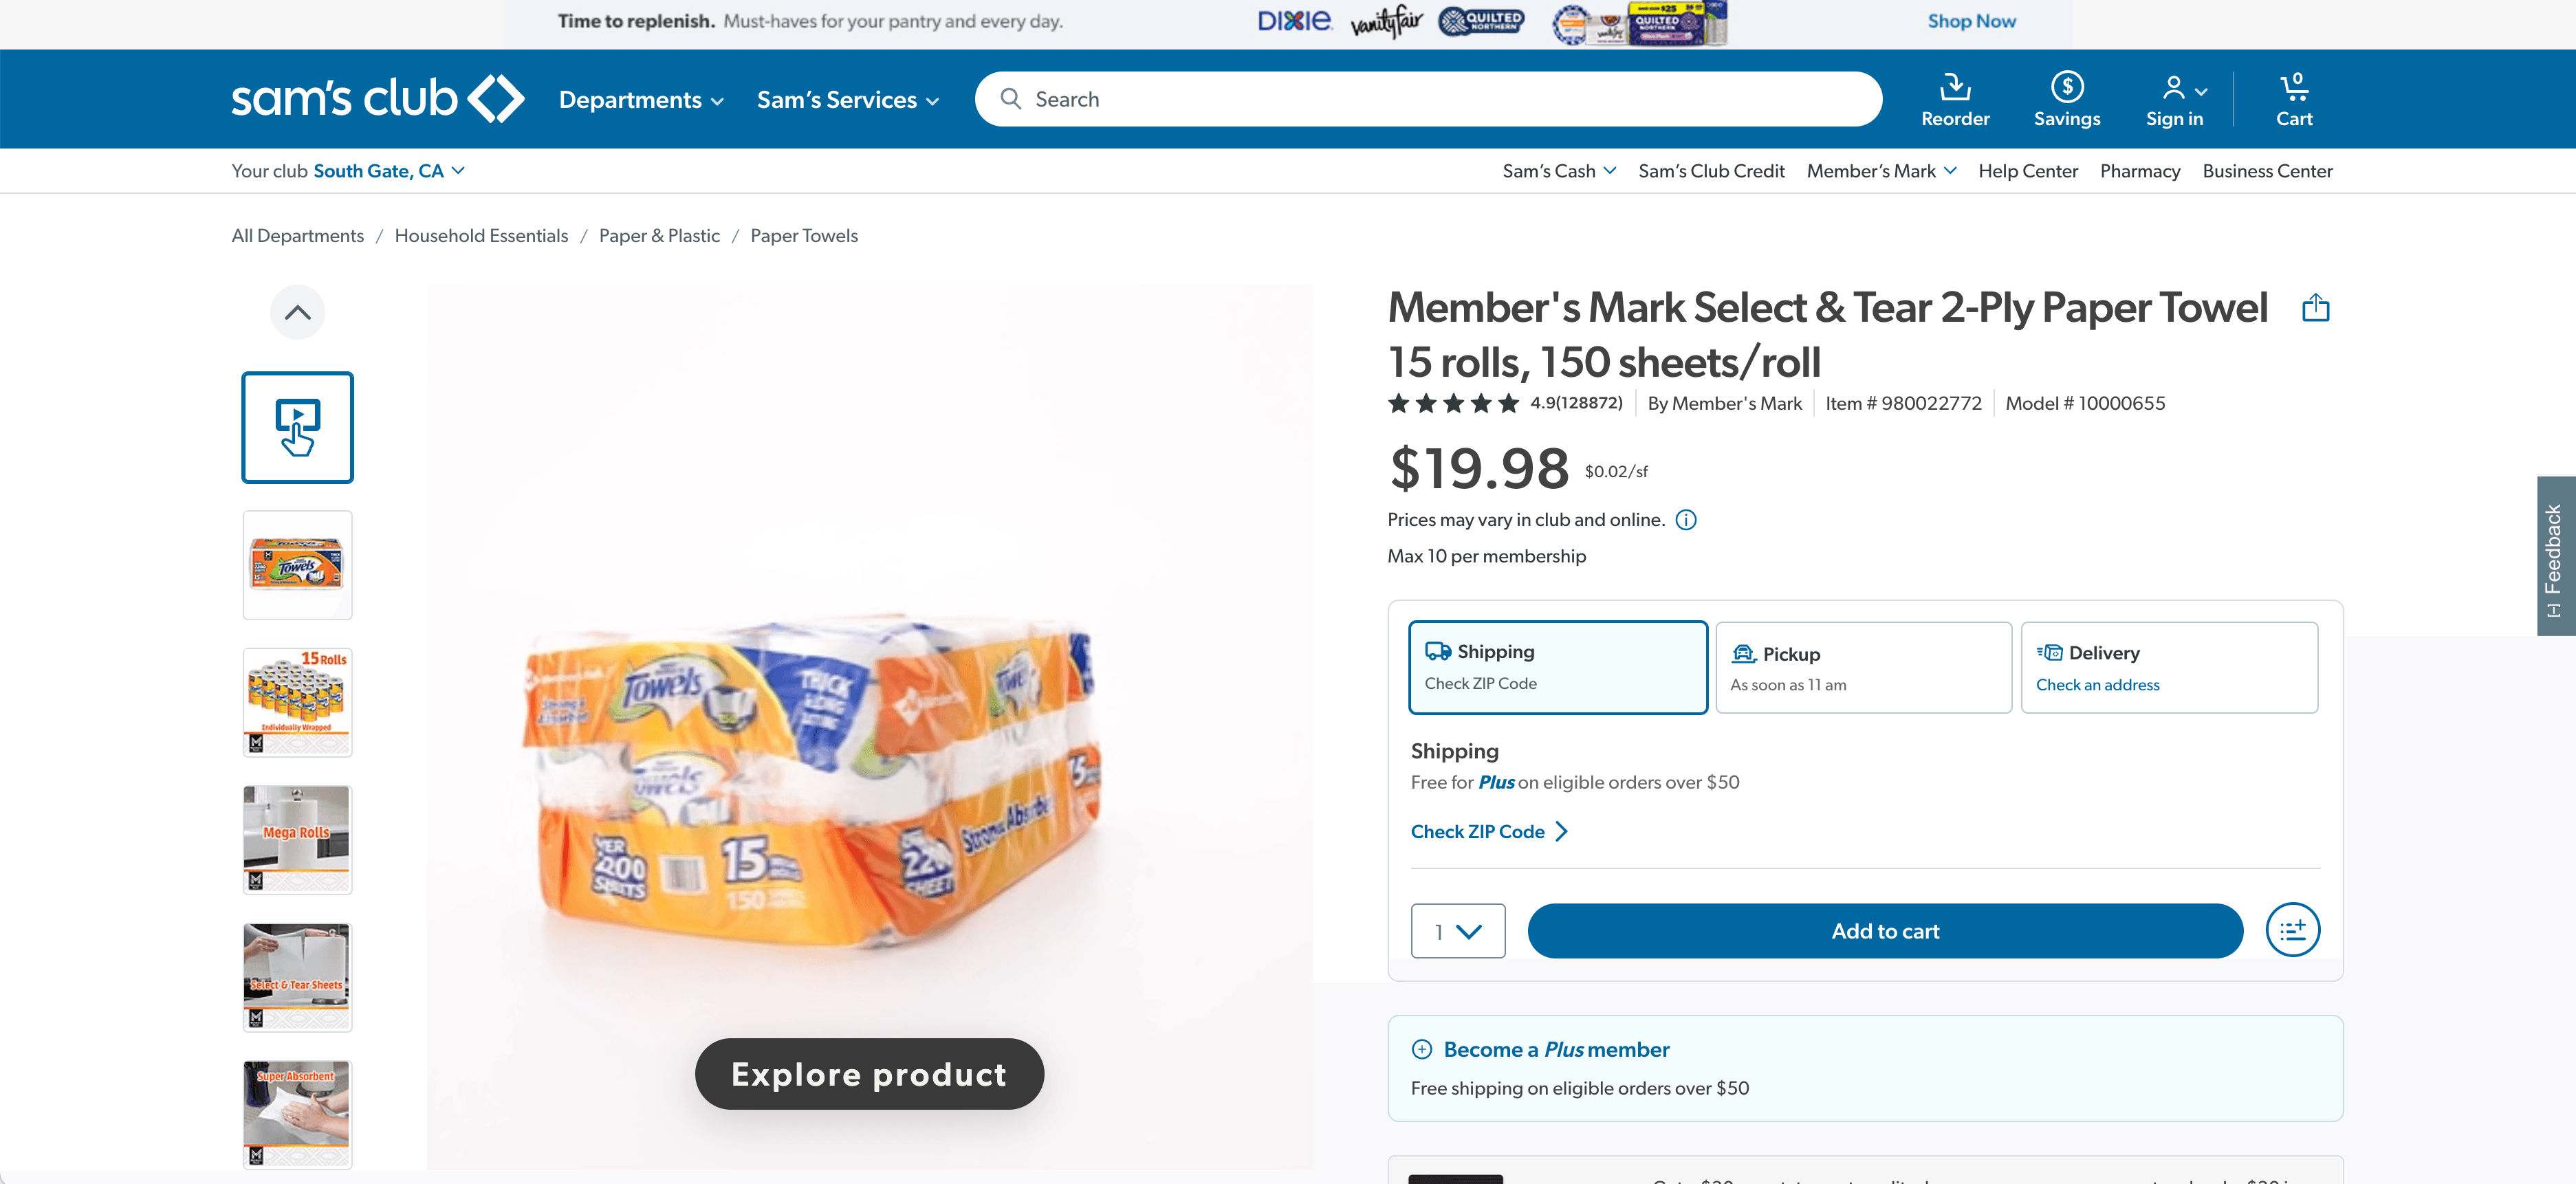This screenshot has height=1184, width=2576.
Task: View Savings using the dollar icon
Action: (x=2067, y=98)
